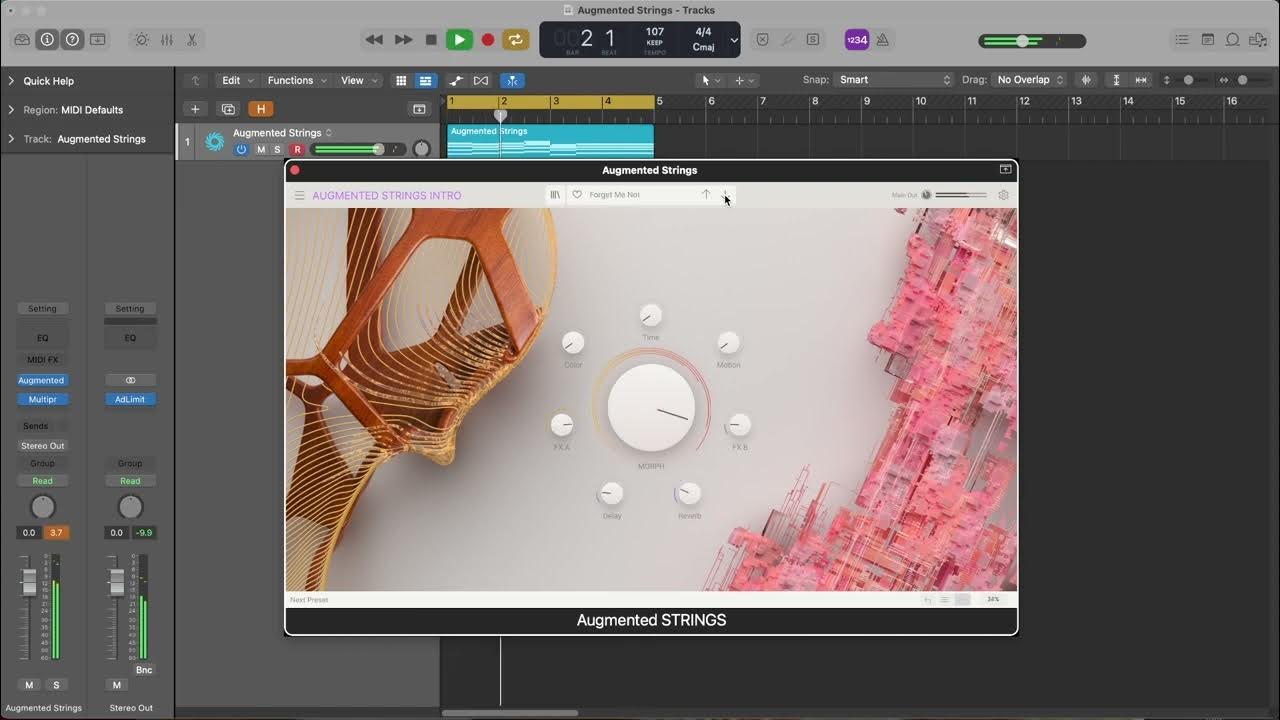Viewport: 1280px width, 720px height.
Task: Open the Functions menu in Tracks area
Action: tap(297, 80)
